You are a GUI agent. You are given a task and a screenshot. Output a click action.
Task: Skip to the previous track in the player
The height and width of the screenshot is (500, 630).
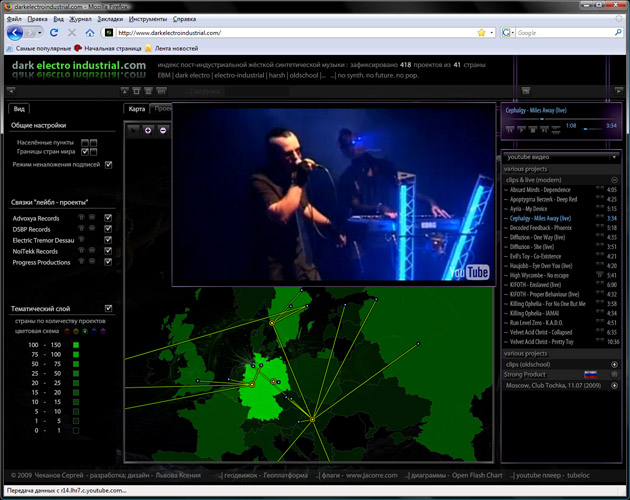pyautogui.click(x=509, y=129)
